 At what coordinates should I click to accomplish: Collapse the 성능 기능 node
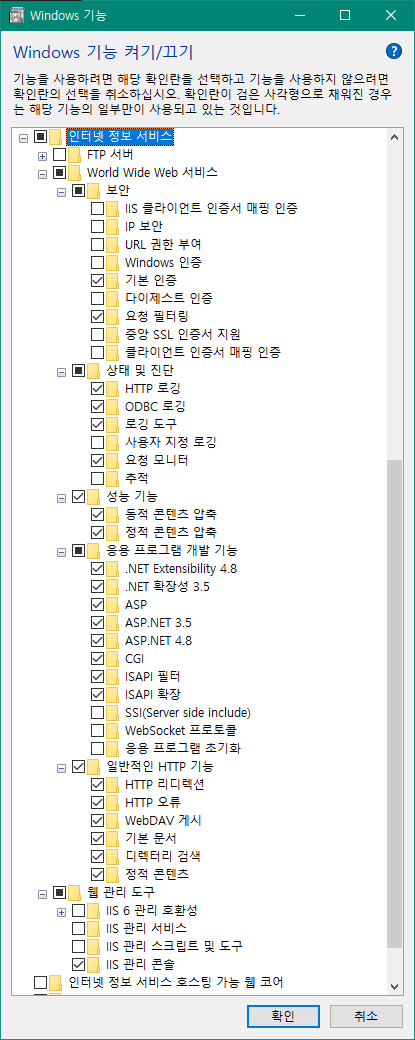click(62, 496)
